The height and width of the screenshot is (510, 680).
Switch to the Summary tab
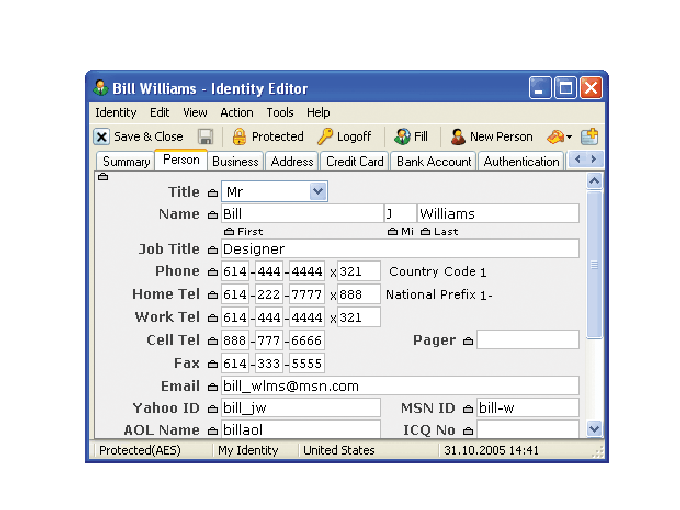[x=126, y=162]
